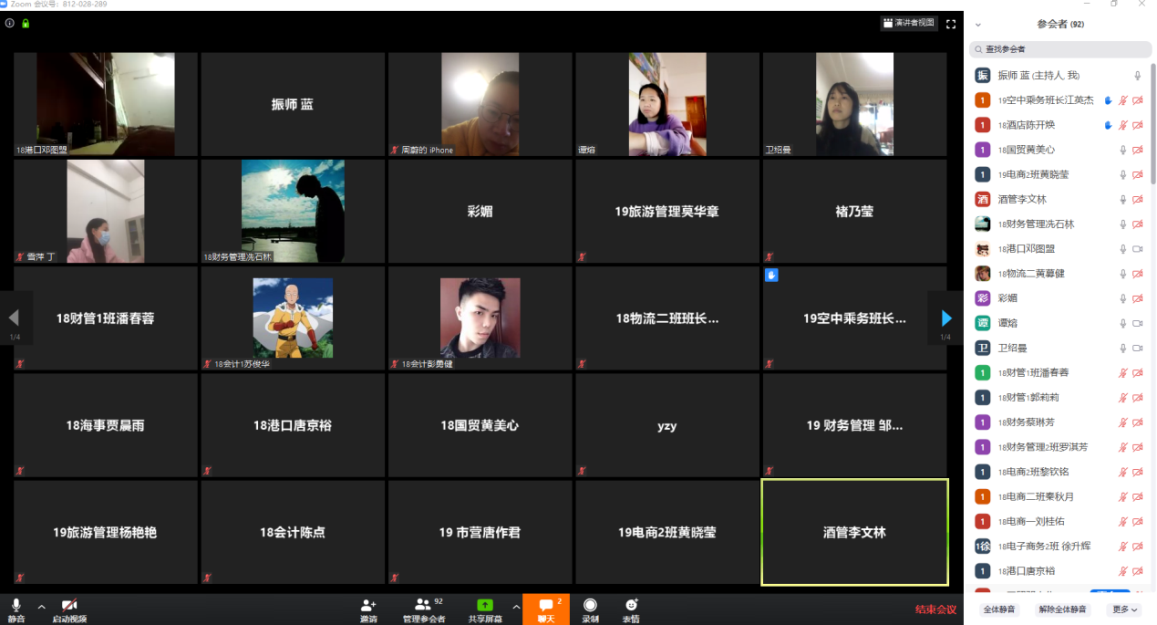
Task: Switch to 演讲者视图 speaker view
Action: (908, 23)
